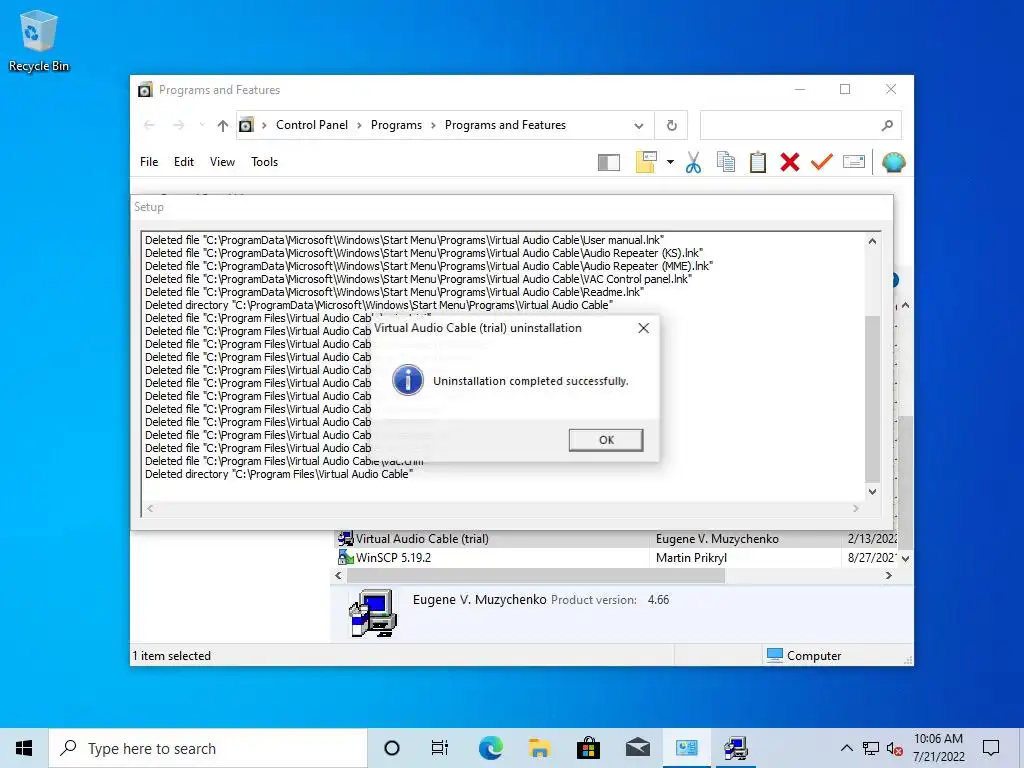This screenshot has height=768, width=1024.
Task: Click the Eugene V. Muzychenko publisher cell
Action: click(x=716, y=539)
